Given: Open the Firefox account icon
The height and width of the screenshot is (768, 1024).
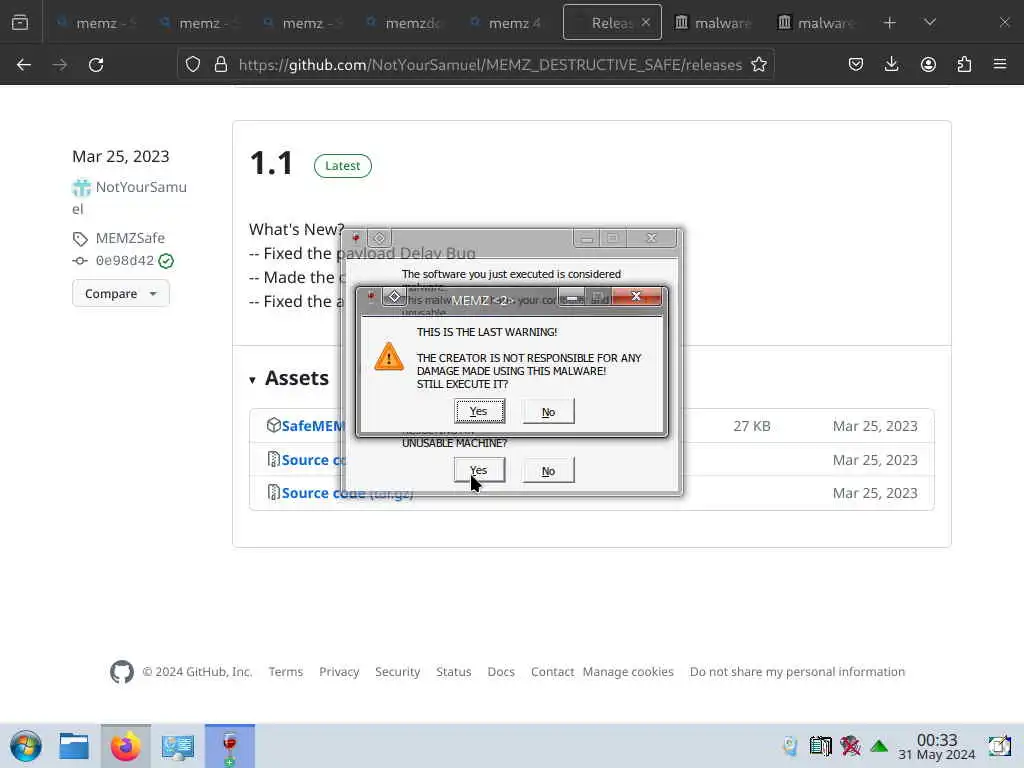Looking at the screenshot, I should tap(928, 65).
